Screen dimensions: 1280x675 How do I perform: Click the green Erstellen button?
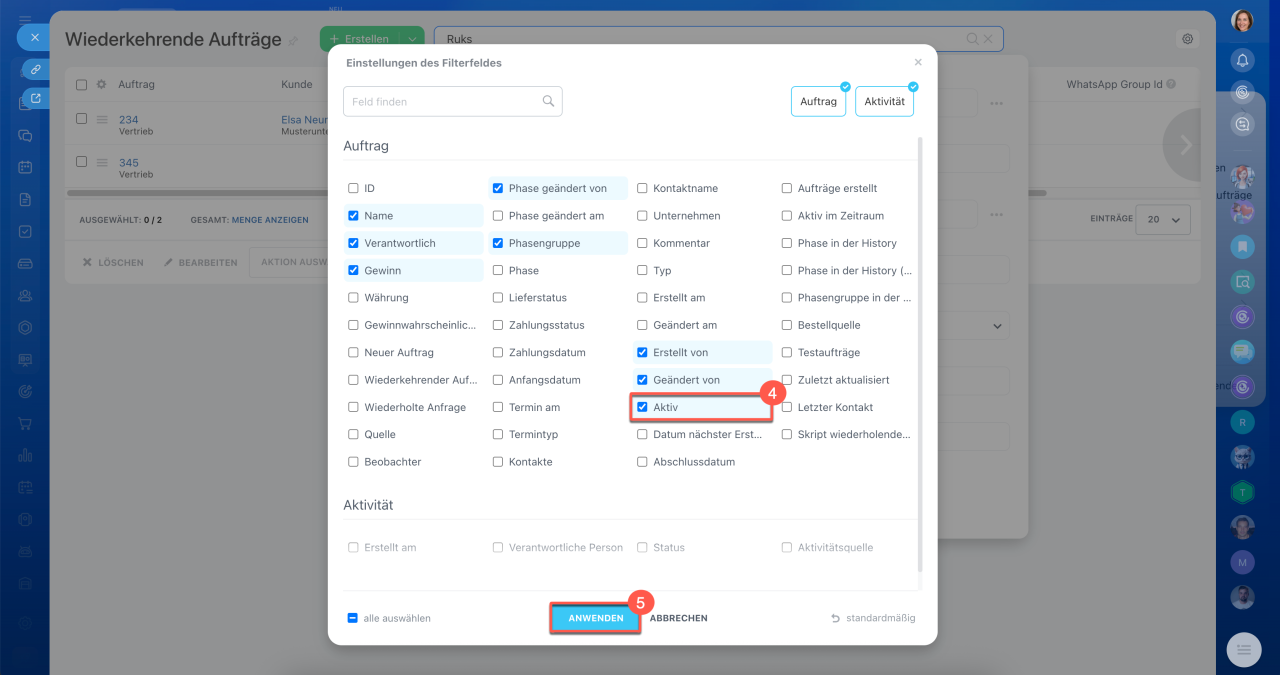point(360,39)
